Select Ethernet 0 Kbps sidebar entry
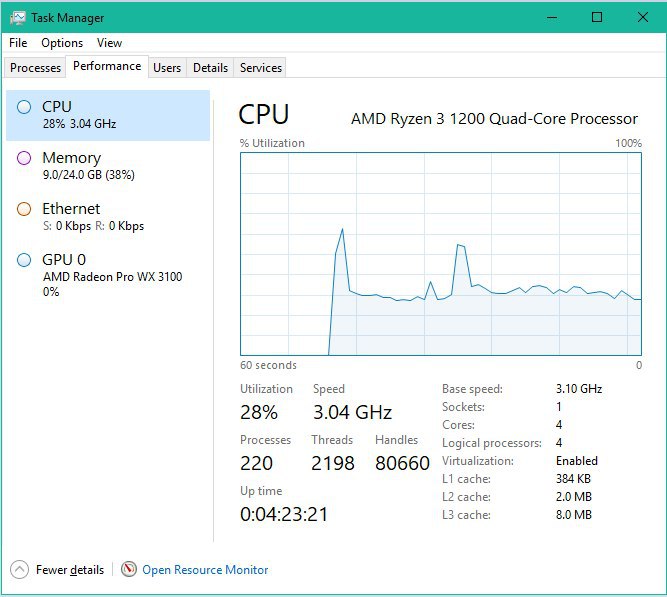This screenshot has width=667, height=597. click(108, 217)
